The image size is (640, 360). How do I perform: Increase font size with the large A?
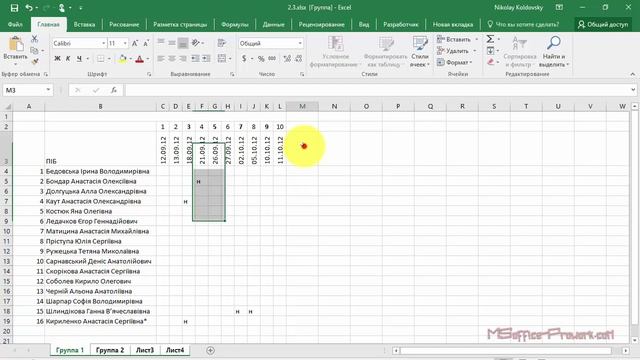click(135, 43)
